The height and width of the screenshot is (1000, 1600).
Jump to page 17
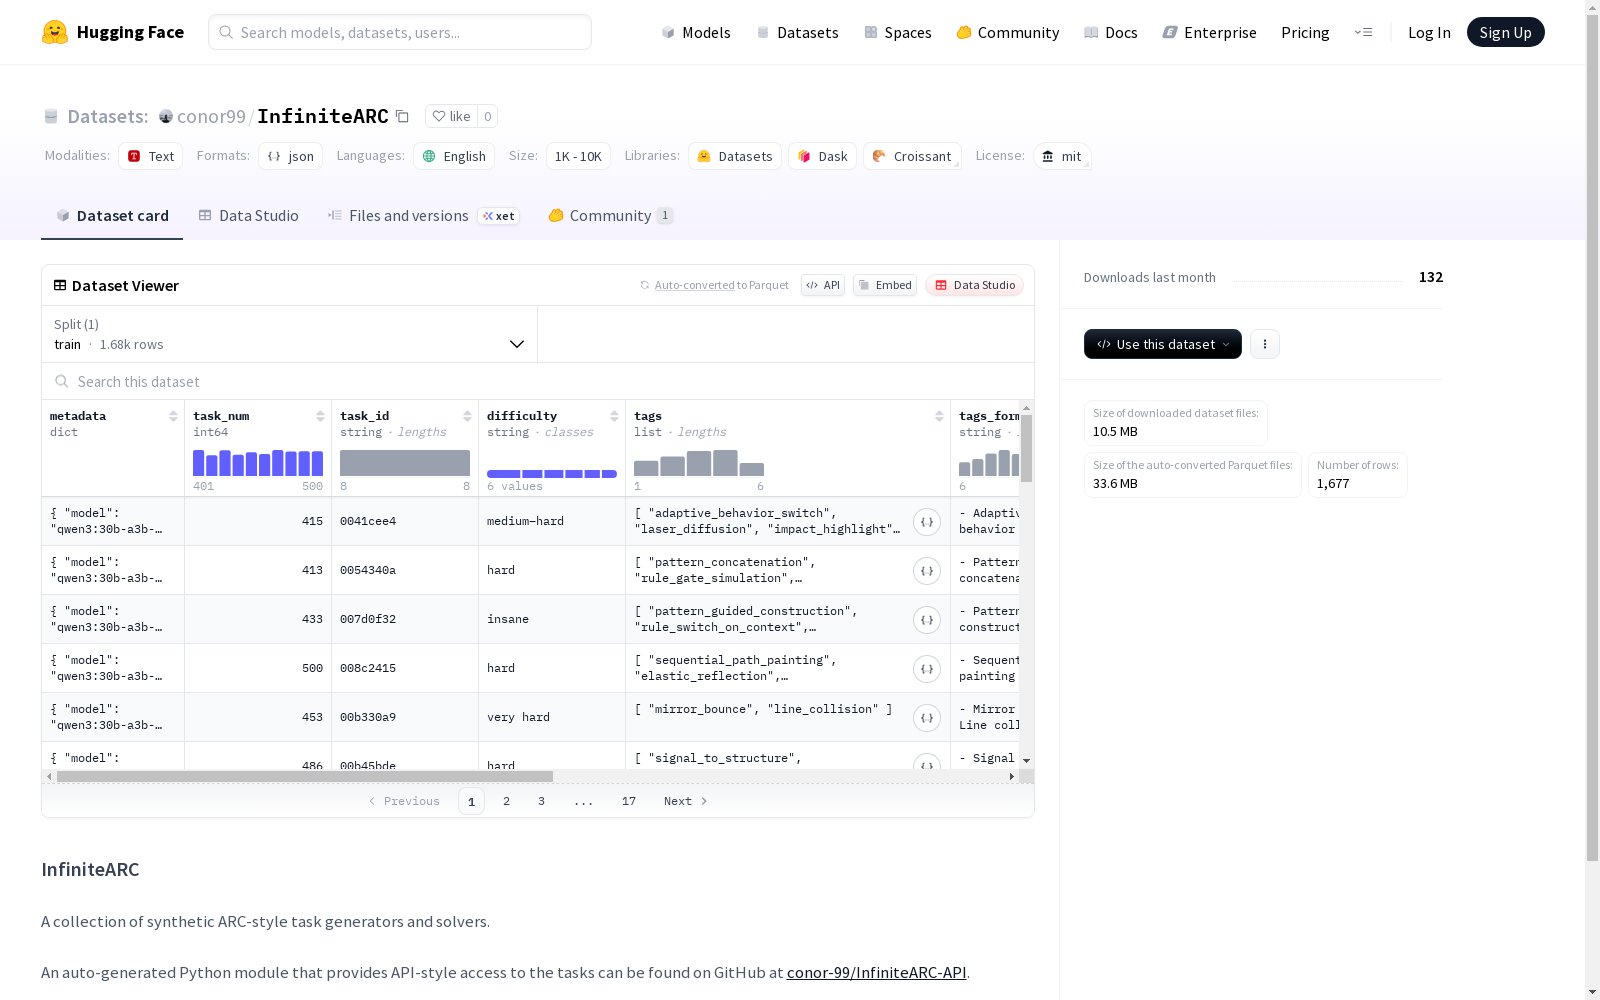629,801
